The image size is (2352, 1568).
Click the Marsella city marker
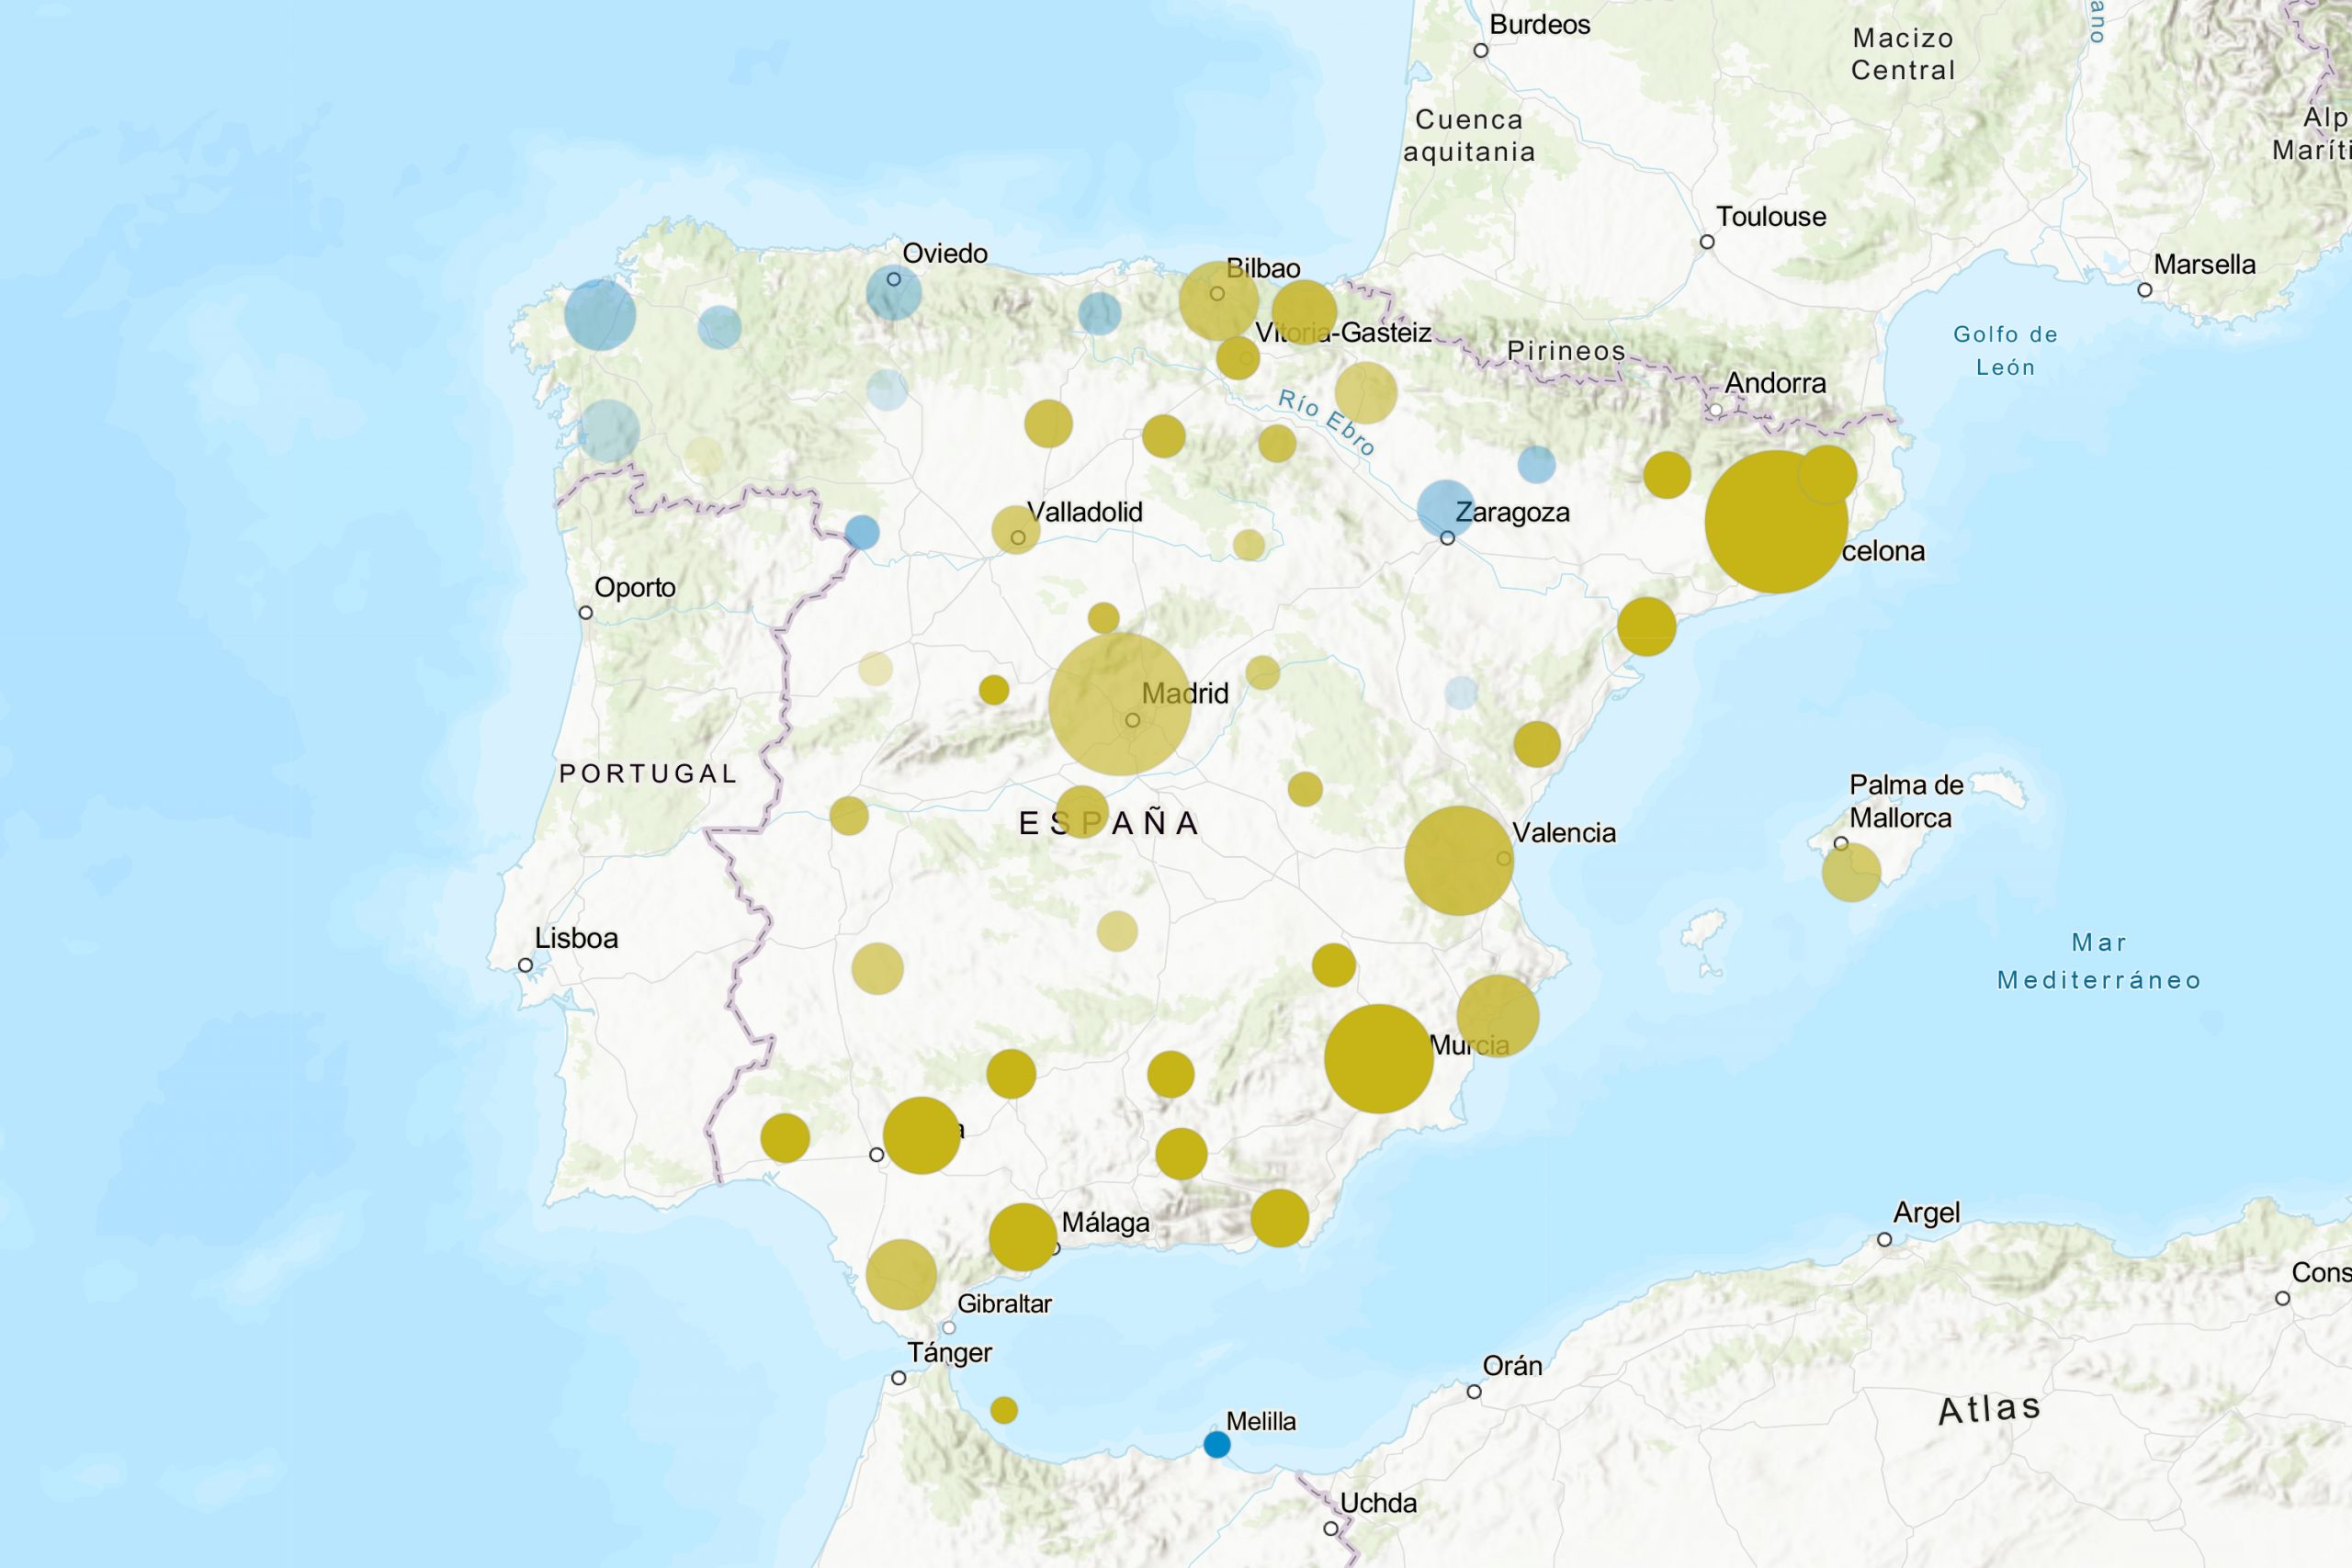pos(2145,290)
